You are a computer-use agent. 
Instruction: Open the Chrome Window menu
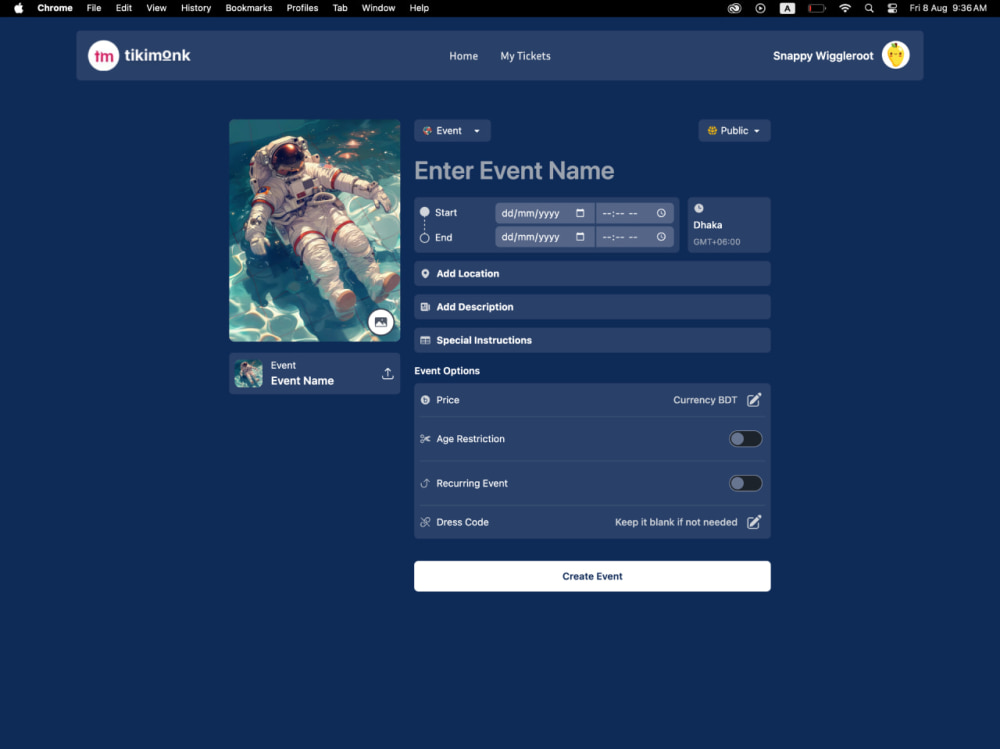point(378,8)
